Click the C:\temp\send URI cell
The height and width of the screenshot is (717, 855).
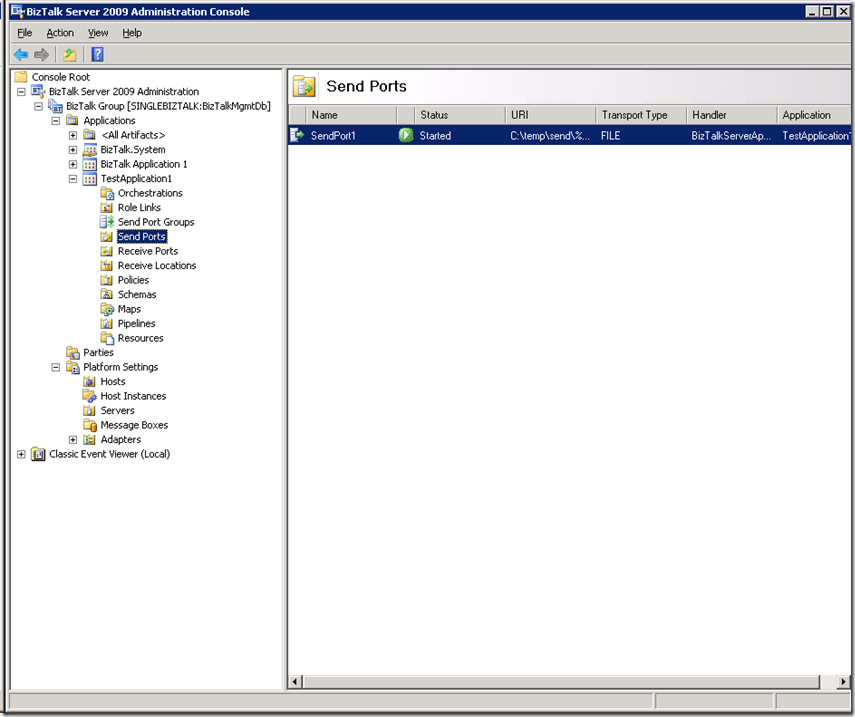tap(550, 136)
